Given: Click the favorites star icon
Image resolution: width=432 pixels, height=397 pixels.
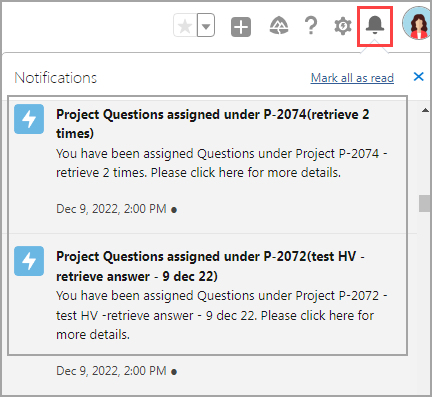Looking at the screenshot, I should coord(185,26).
